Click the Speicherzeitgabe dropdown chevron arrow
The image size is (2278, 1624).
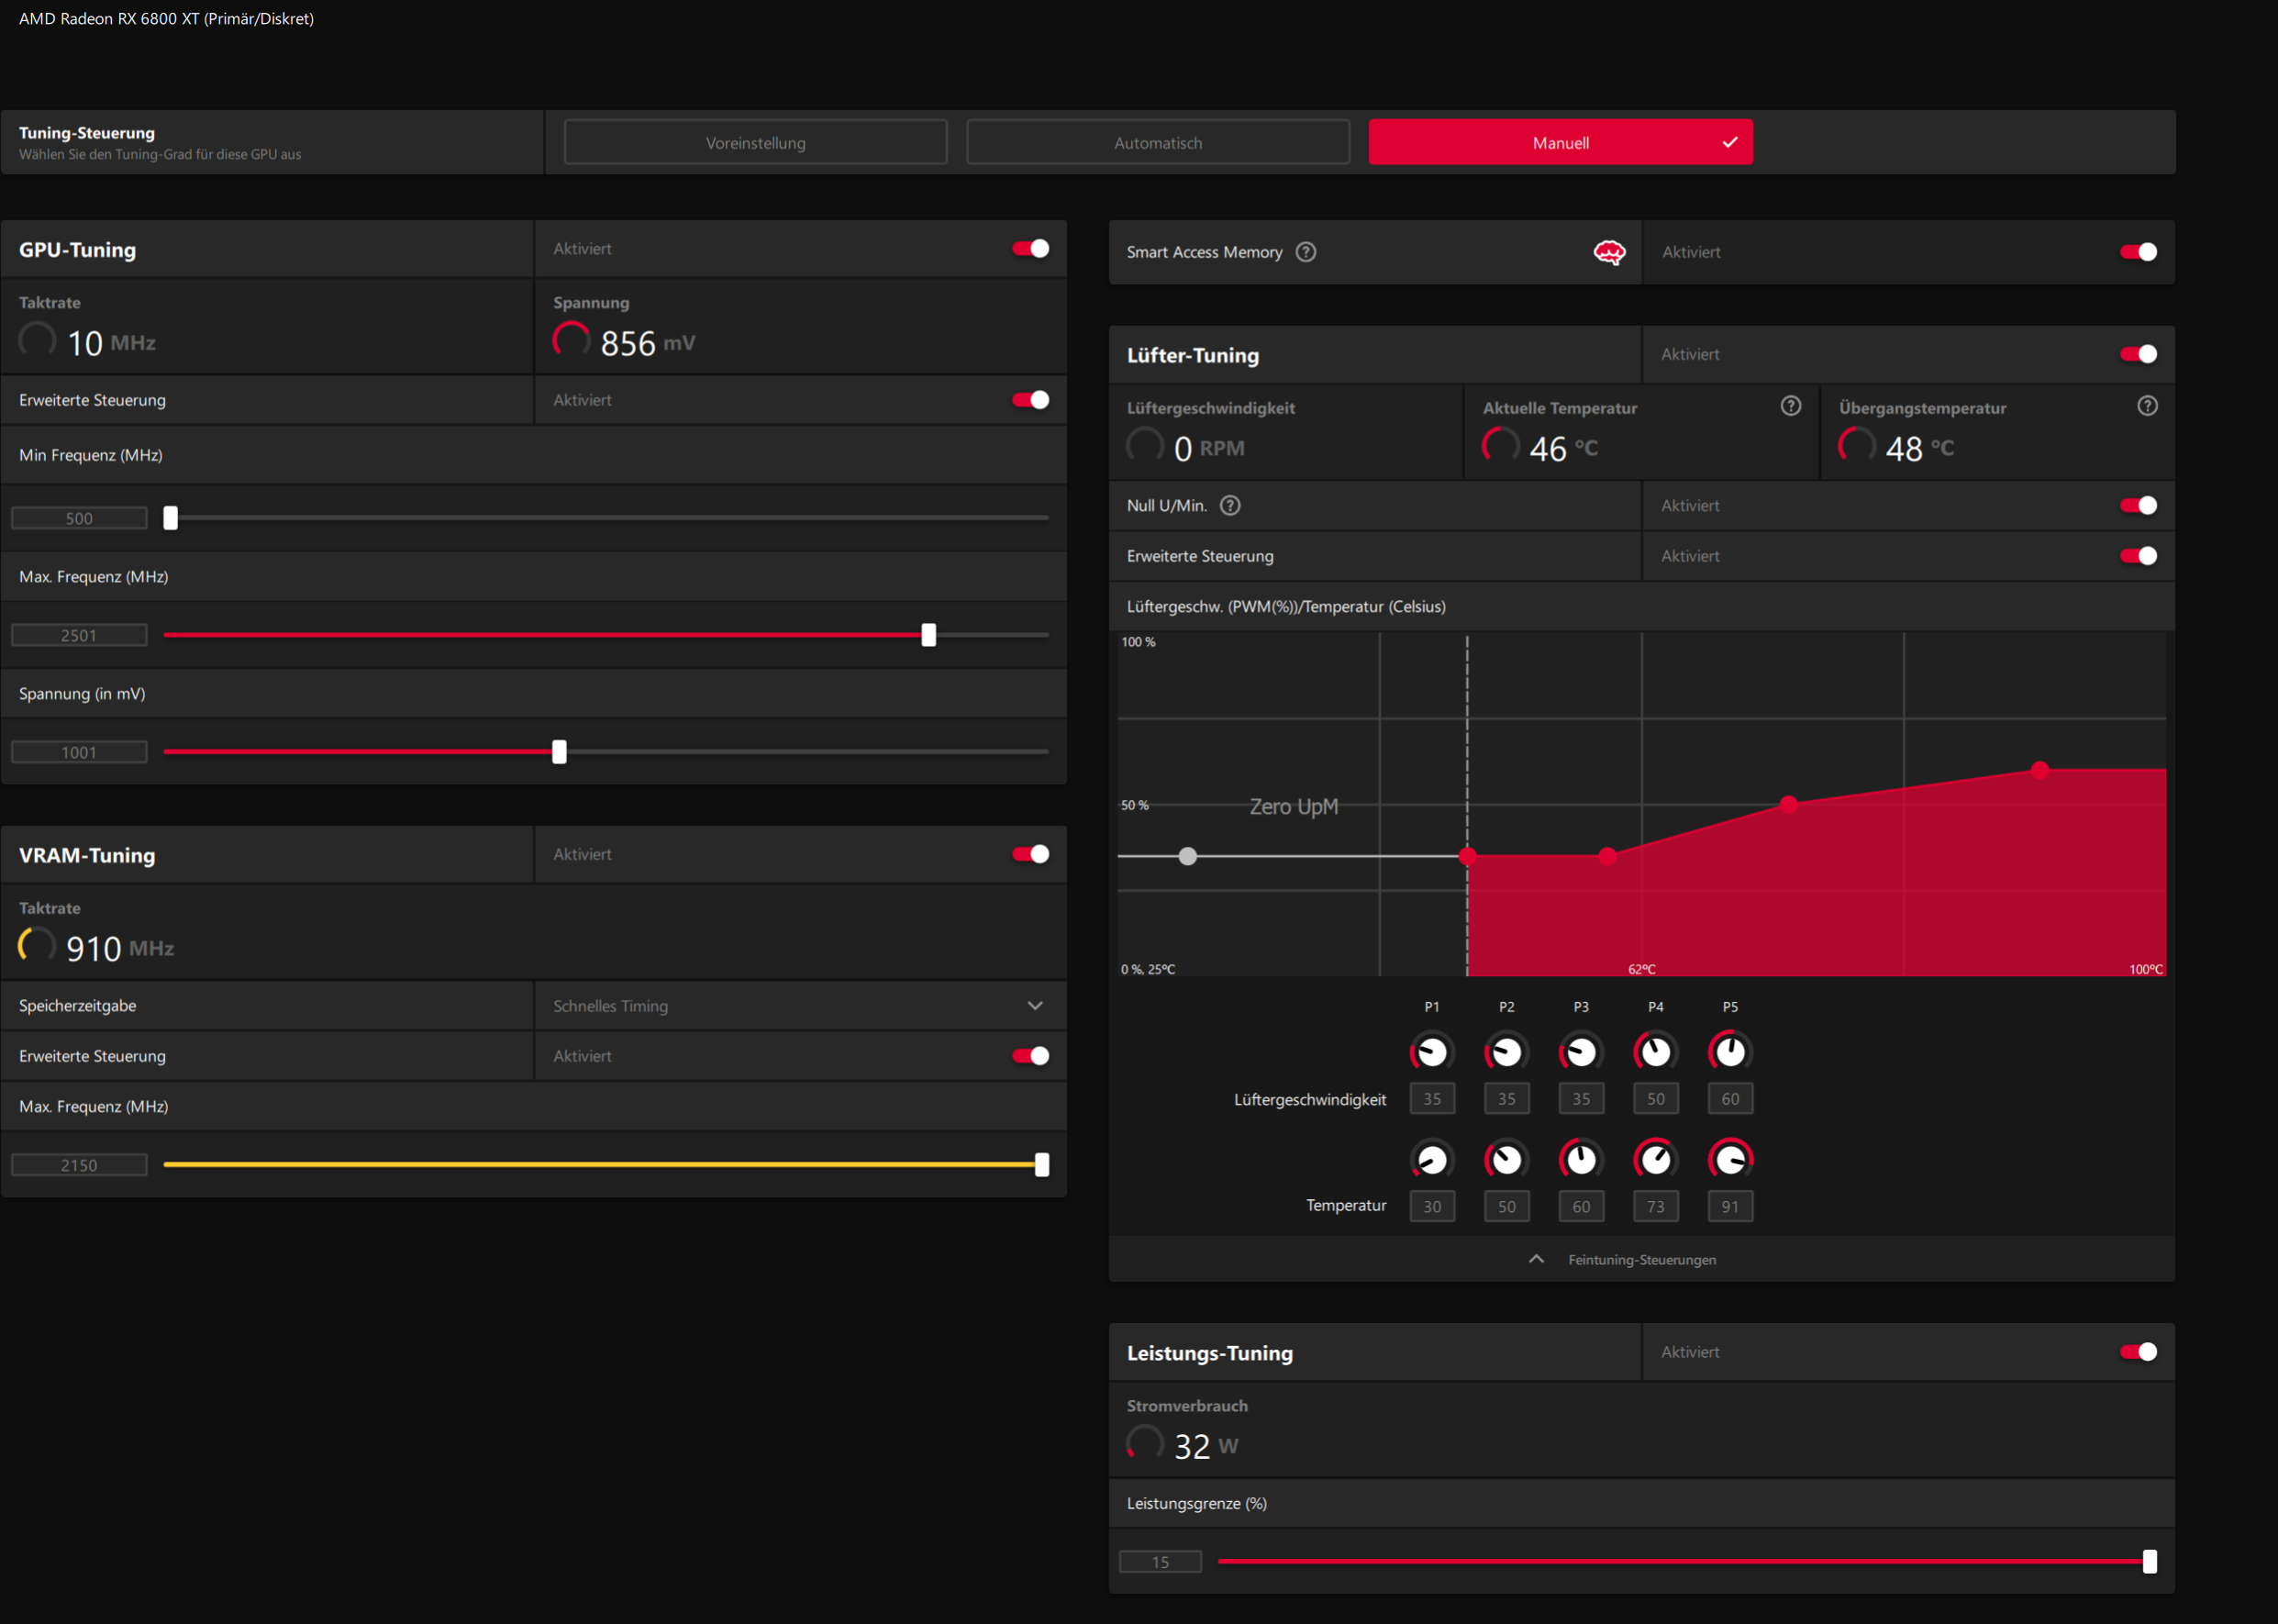click(x=1034, y=1006)
